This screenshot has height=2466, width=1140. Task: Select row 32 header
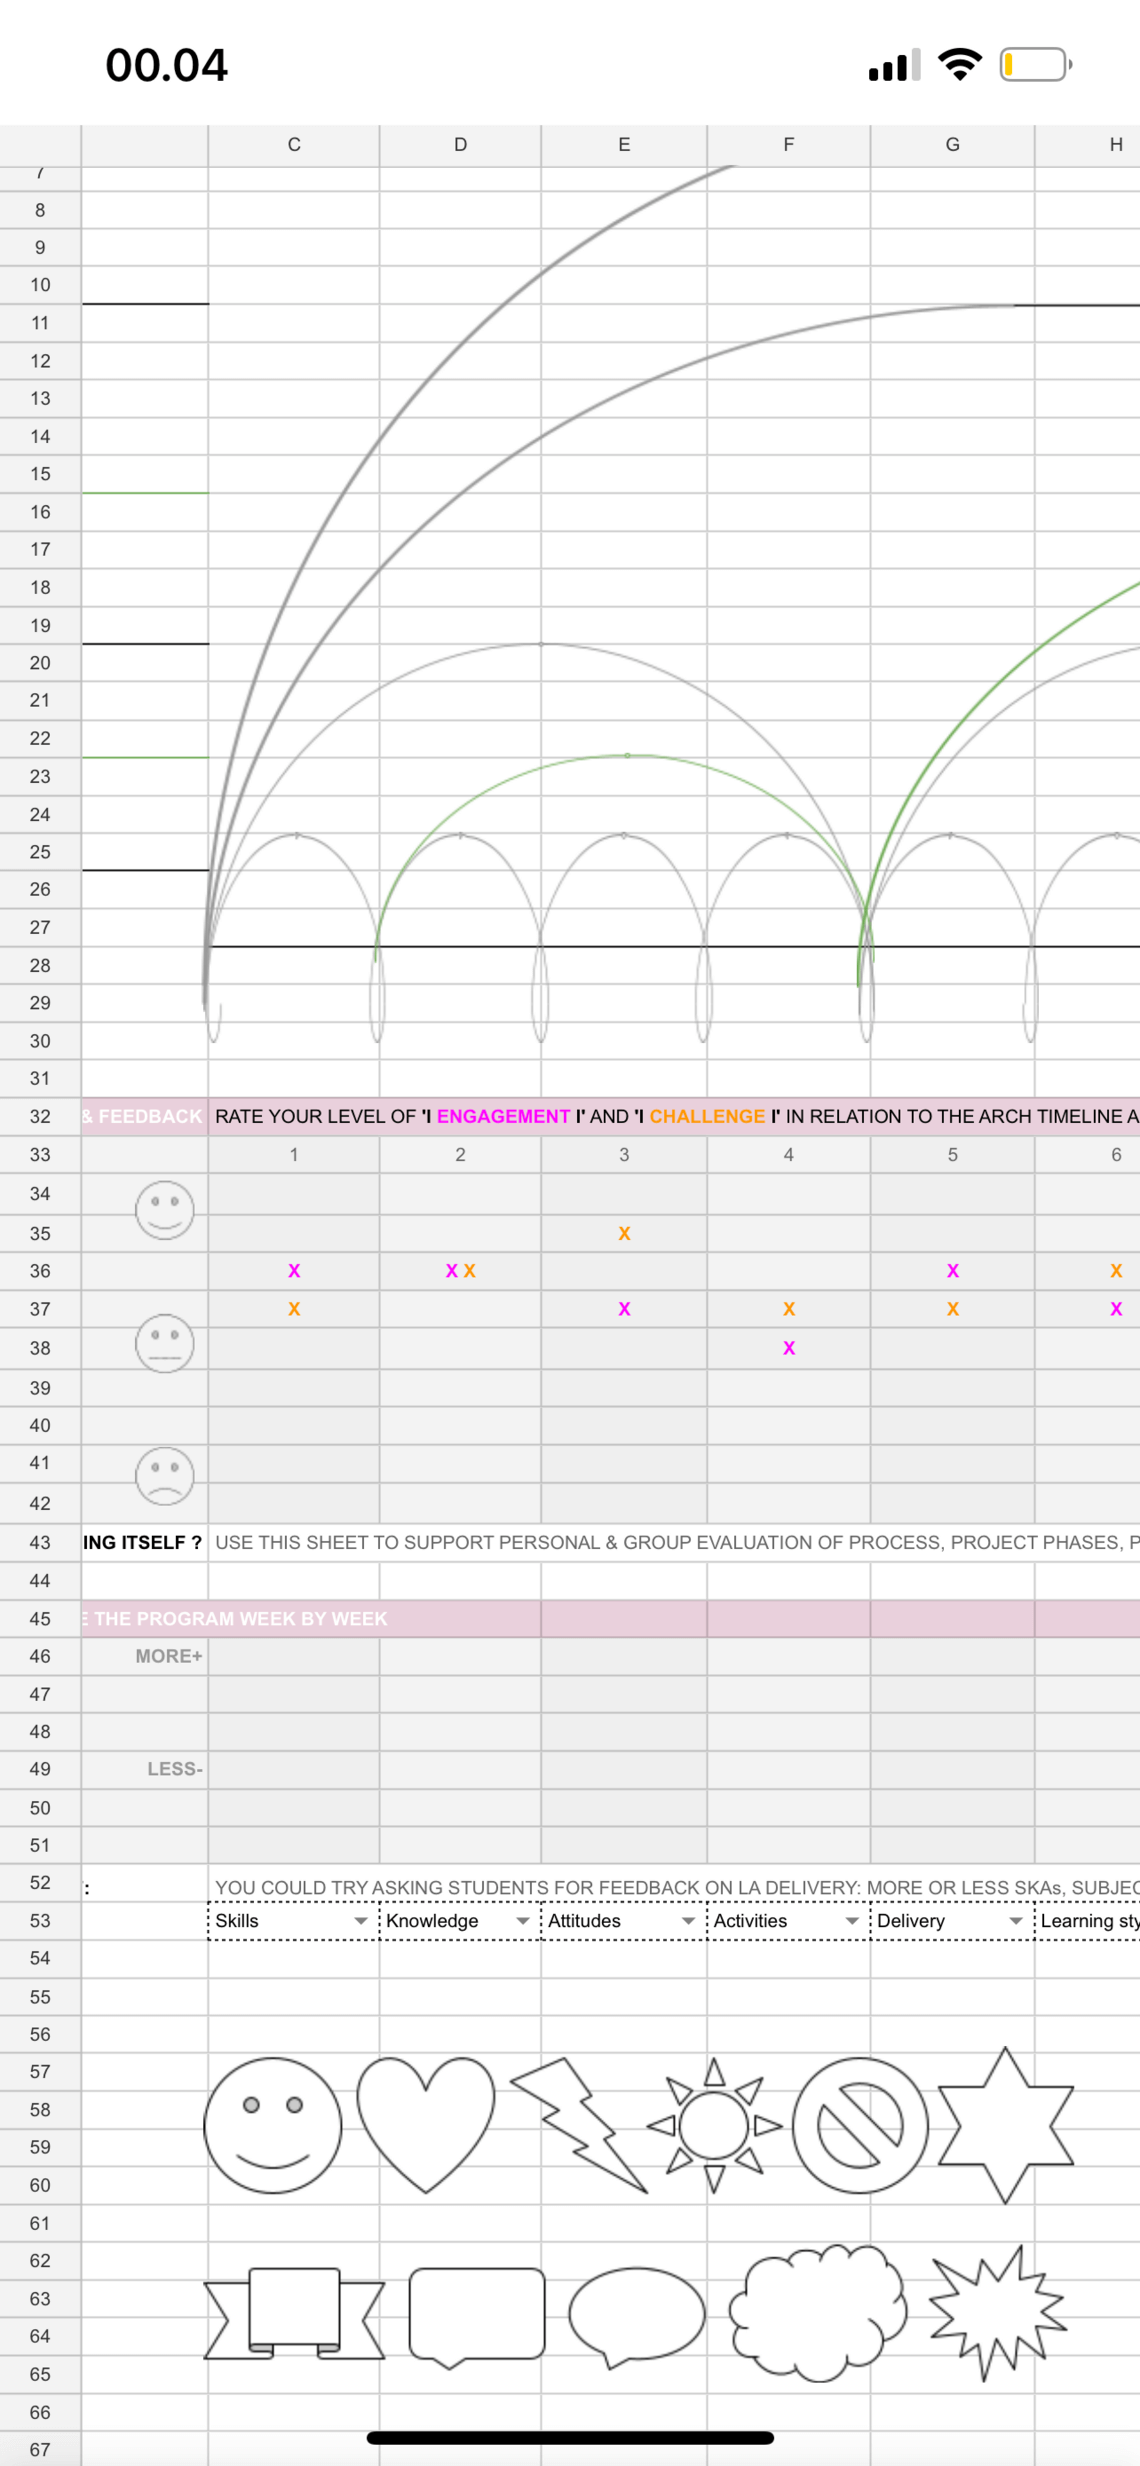40,1116
